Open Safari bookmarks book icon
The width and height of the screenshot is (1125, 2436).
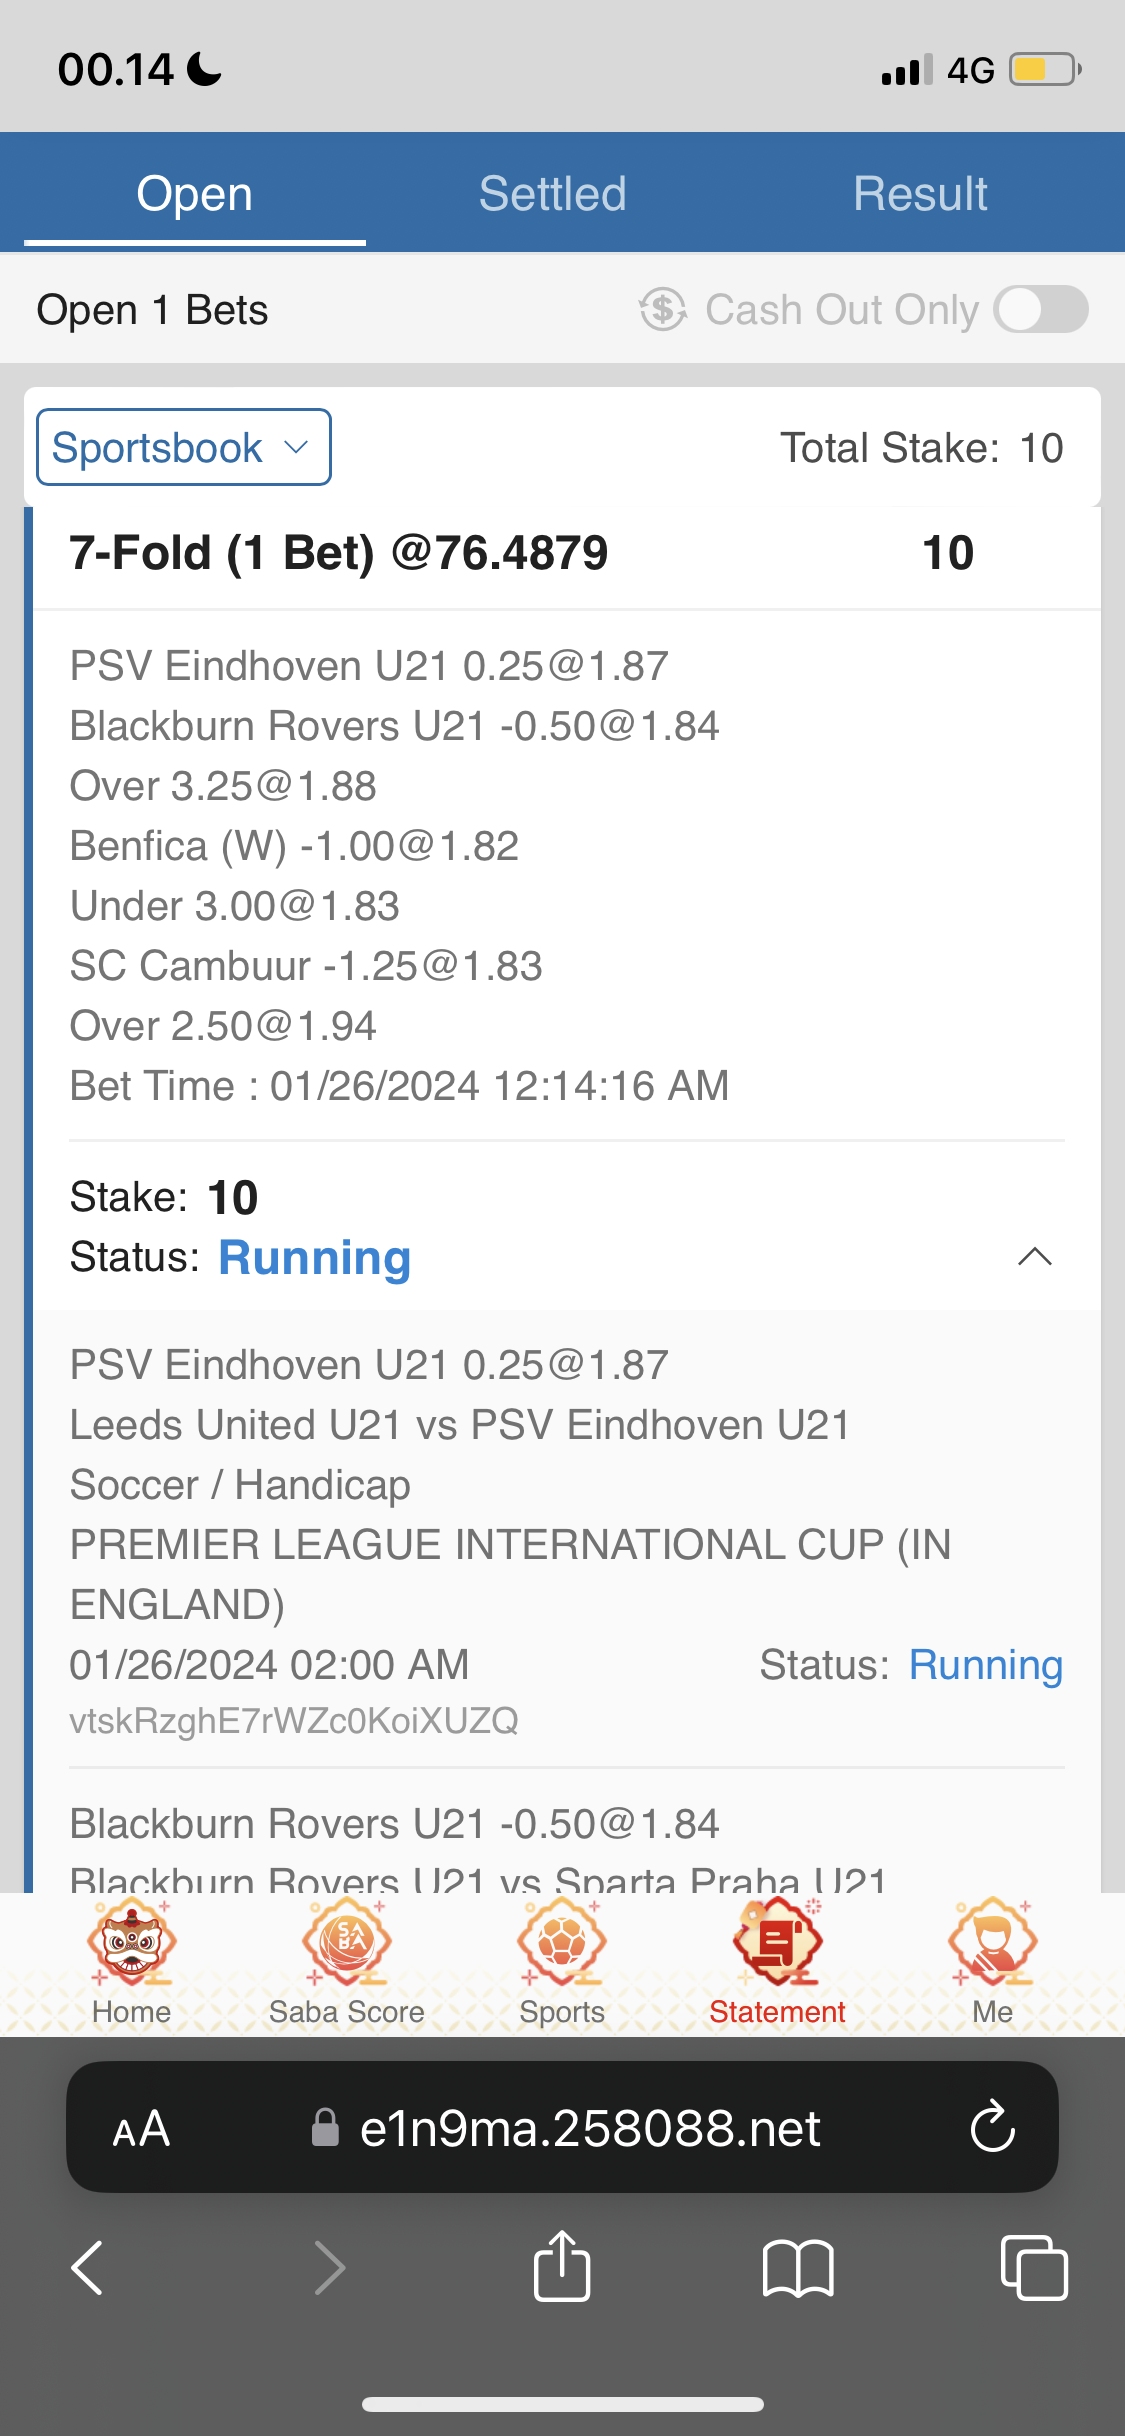click(797, 2267)
